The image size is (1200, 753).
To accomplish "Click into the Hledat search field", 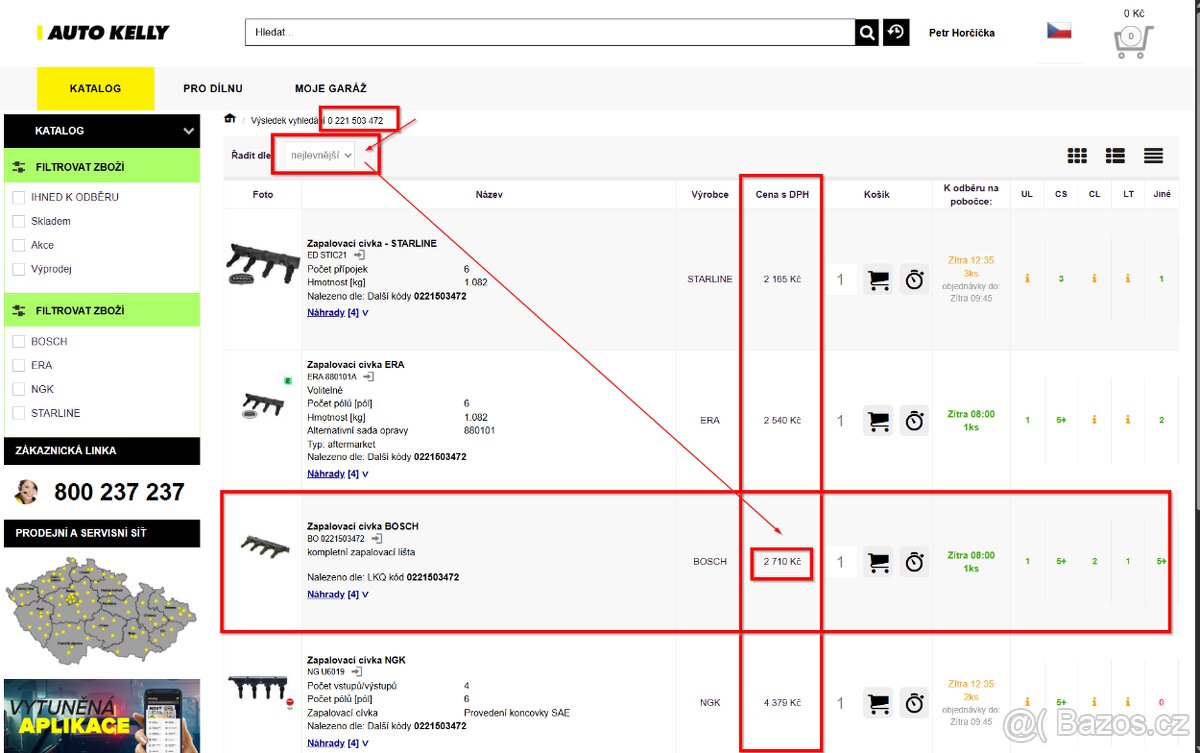I will point(550,33).
